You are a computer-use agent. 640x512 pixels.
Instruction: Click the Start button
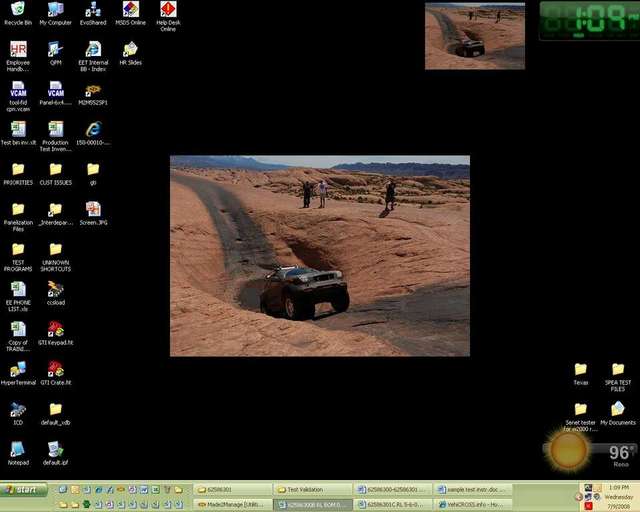click(x=24, y=490)
